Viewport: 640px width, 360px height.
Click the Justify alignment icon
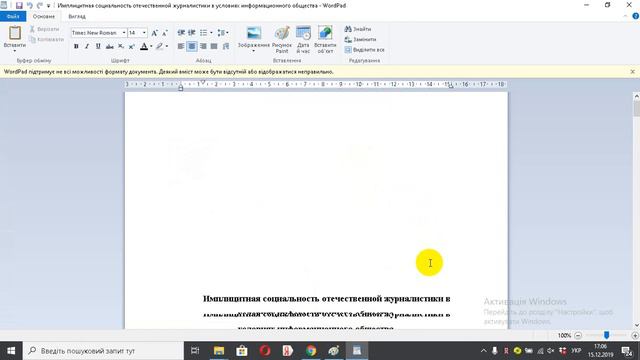pyautogui.click(x=213, y=47)
